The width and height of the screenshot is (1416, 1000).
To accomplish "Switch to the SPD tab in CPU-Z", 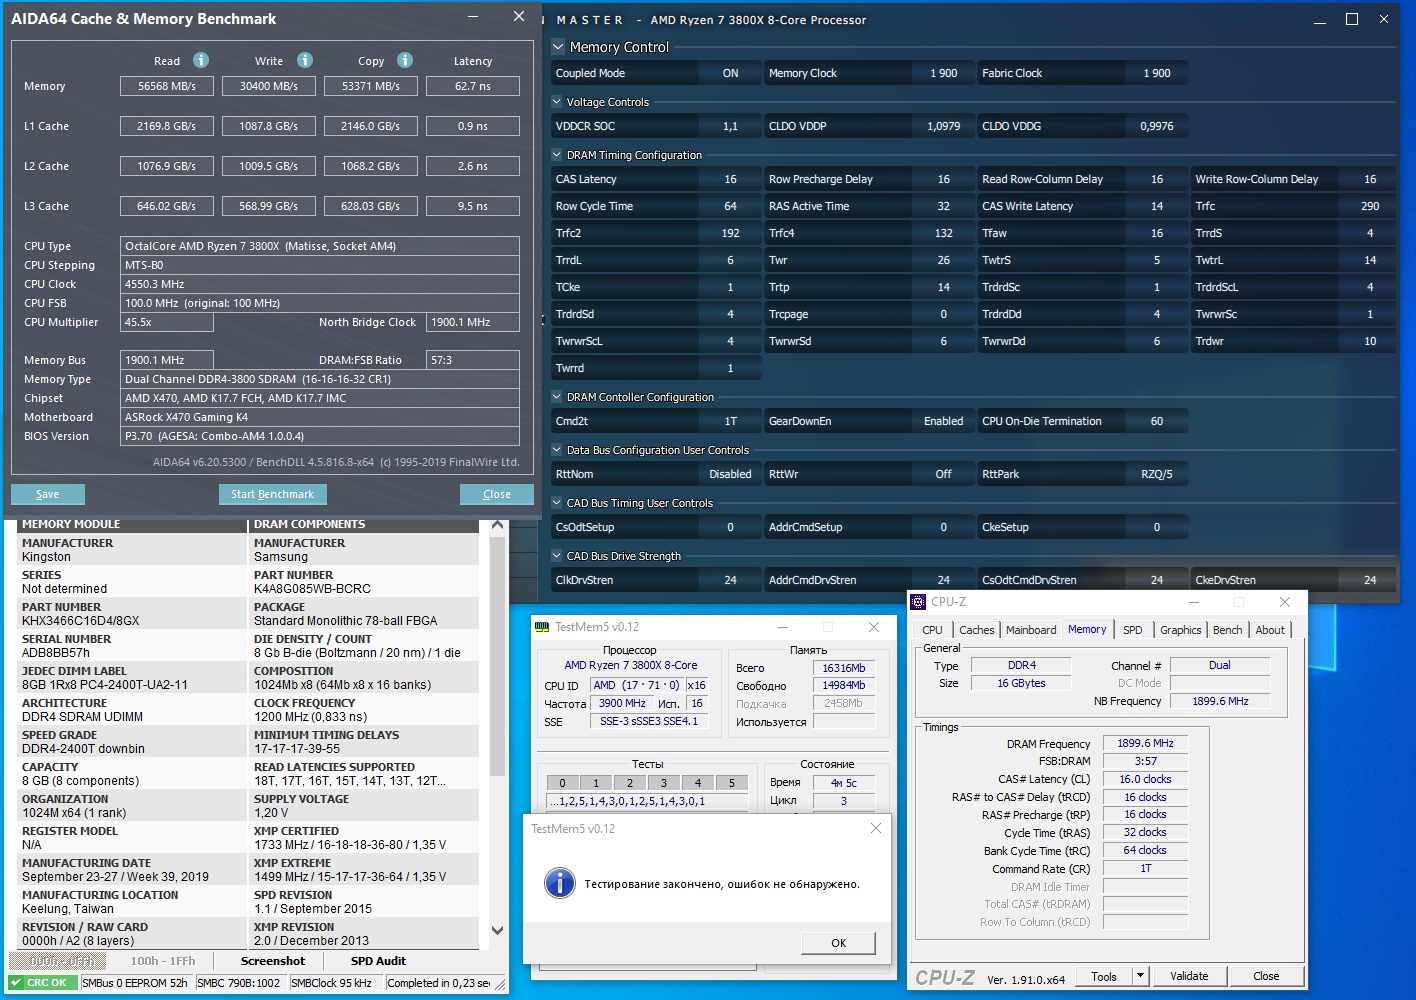I will pos(1132,630).
